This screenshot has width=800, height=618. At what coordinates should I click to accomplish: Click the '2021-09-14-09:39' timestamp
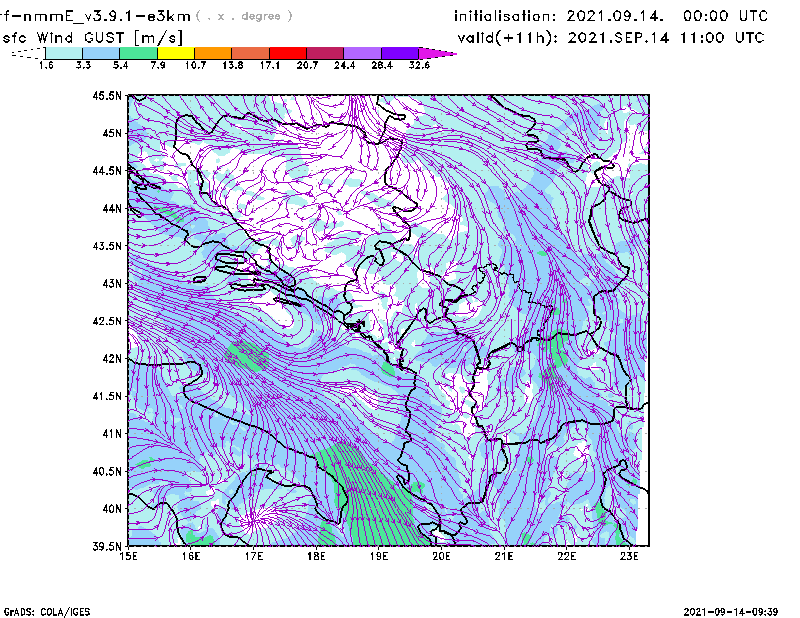[731, 611]
